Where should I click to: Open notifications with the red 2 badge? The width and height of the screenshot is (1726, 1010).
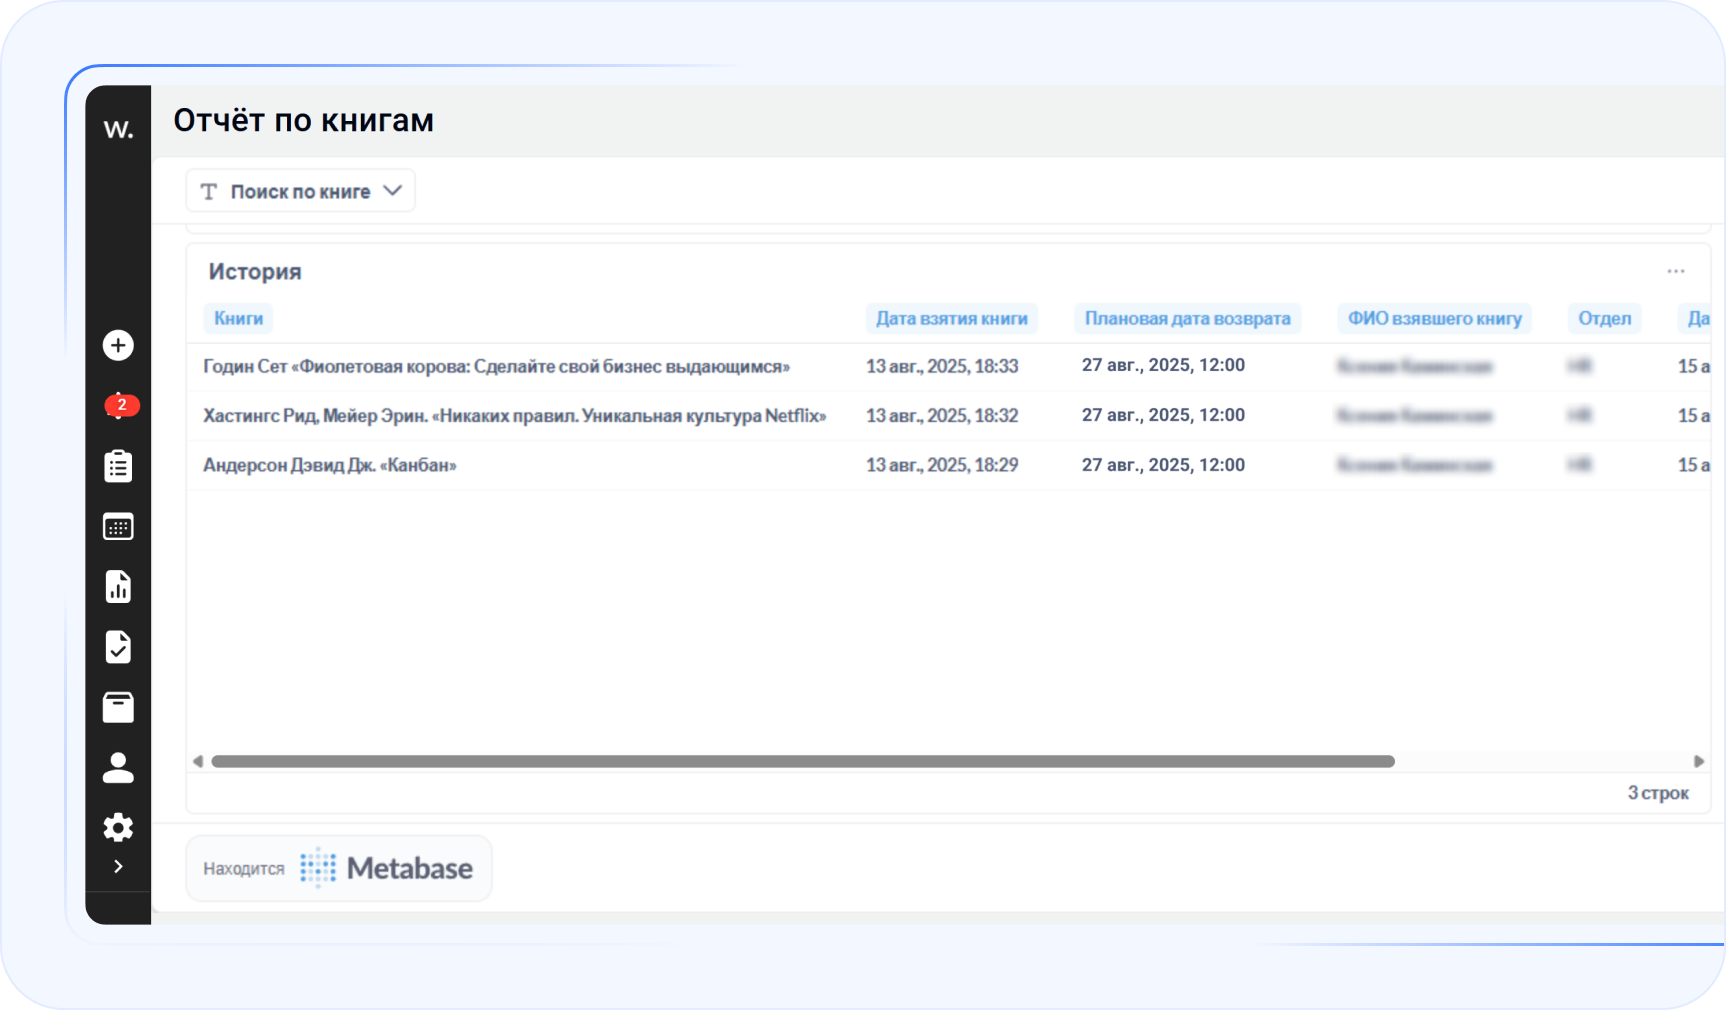(x=119, y=405)
